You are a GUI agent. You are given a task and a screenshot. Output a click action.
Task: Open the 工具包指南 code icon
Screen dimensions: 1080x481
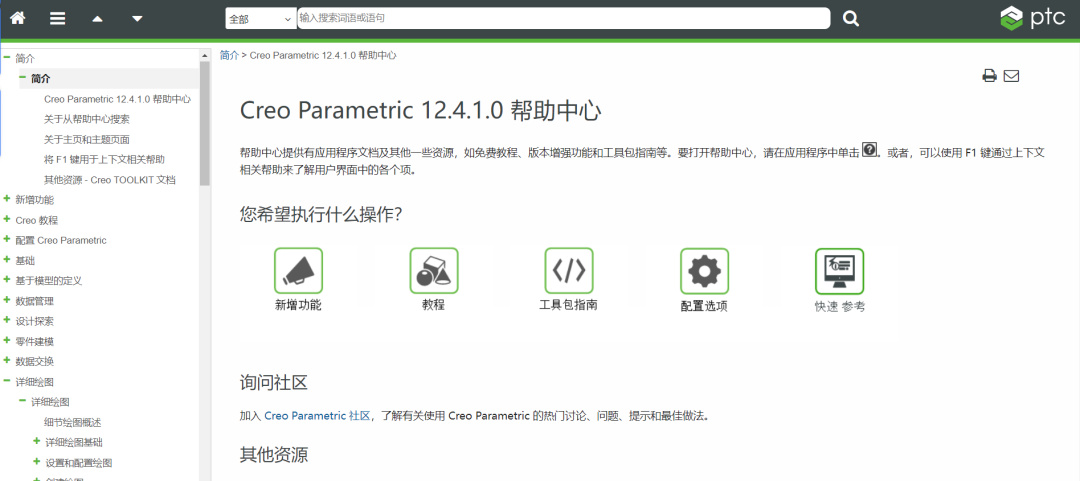(x=568, y=271)
